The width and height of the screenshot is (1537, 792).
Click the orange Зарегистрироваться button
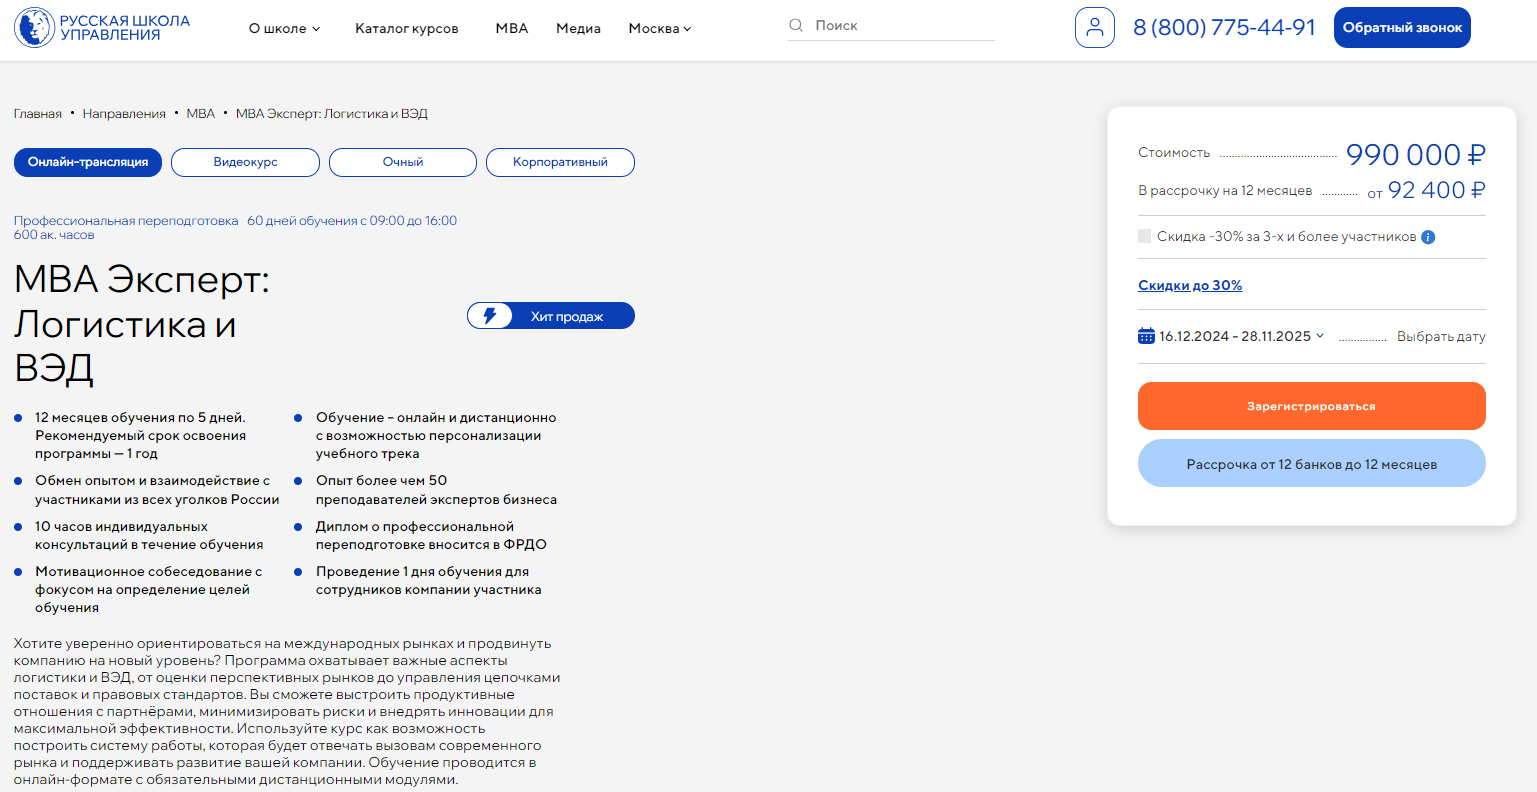[1311, 406]
